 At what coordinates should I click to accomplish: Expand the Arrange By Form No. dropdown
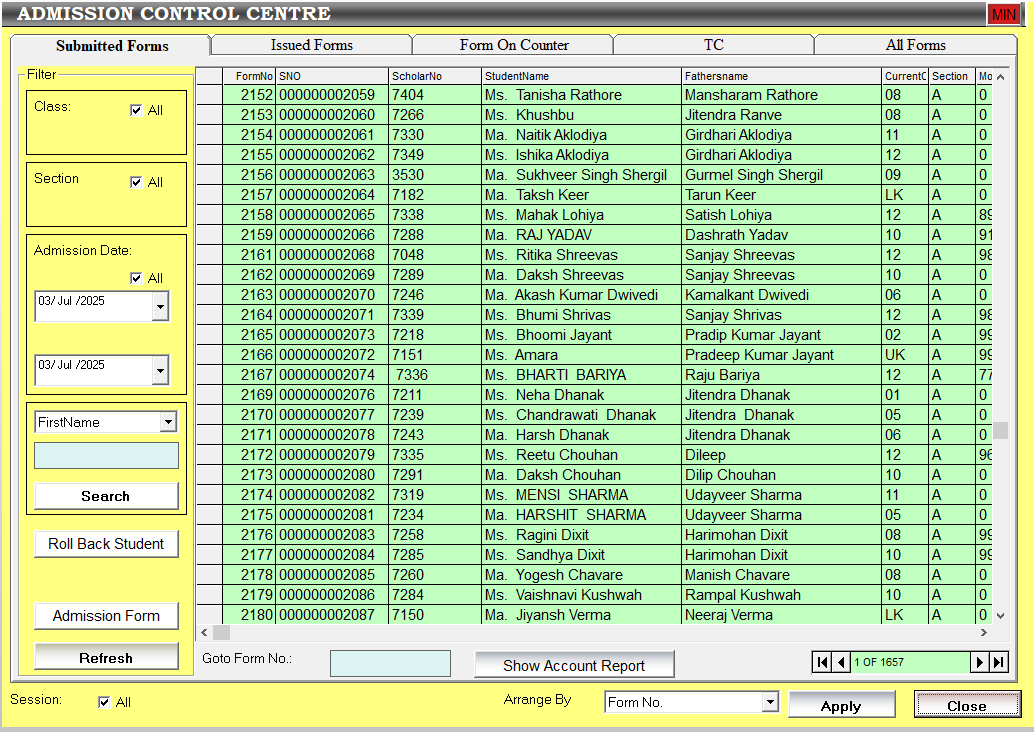(x=770, y=702)
